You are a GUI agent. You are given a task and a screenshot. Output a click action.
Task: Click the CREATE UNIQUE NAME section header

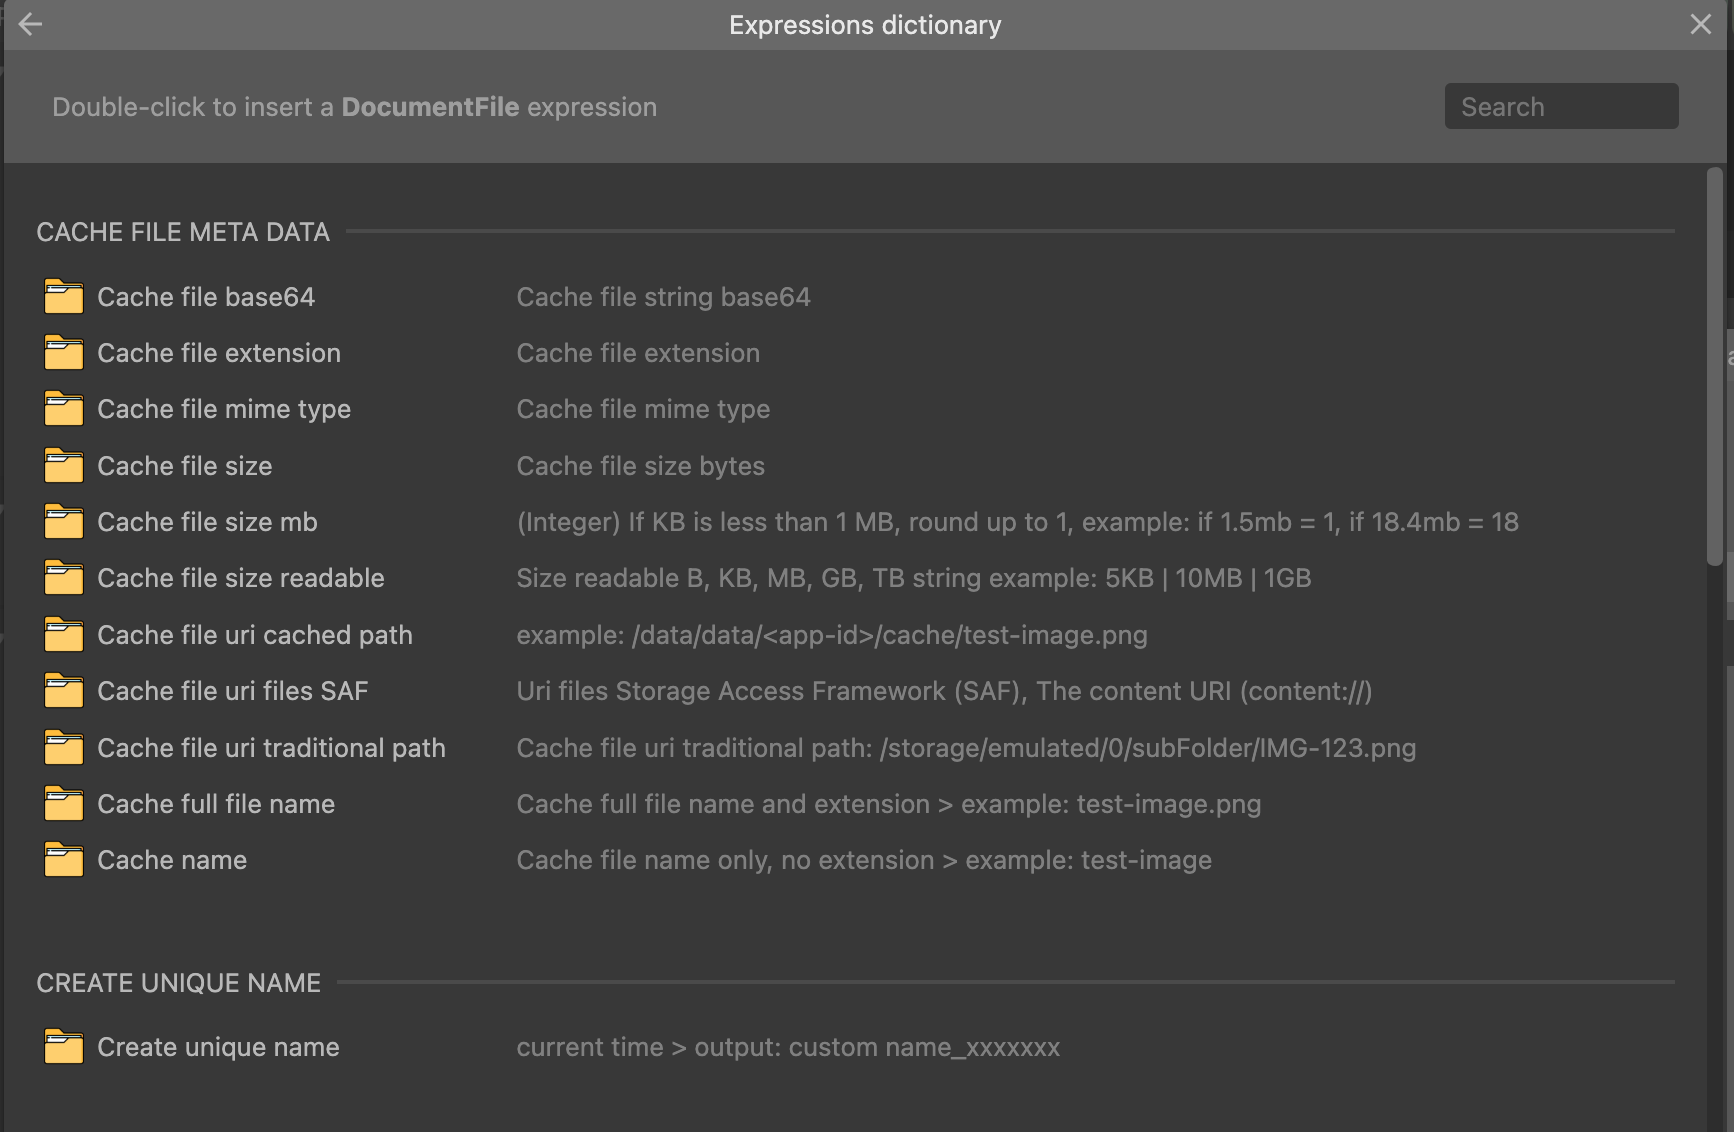(179, 983)
